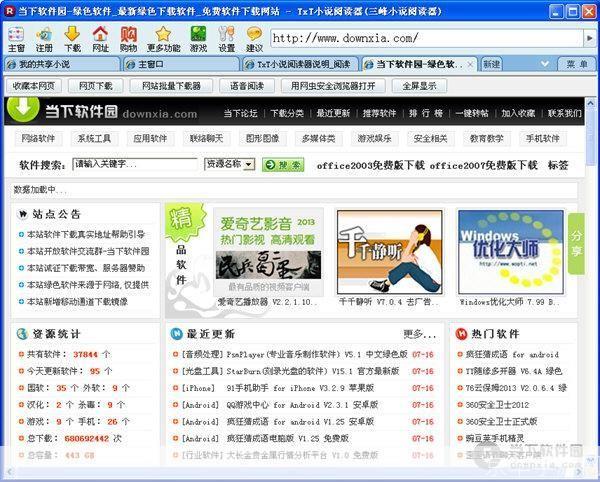Open 系统工具 category
The height and width of the screenshot is (482, 600).
[x=94, y=138]
